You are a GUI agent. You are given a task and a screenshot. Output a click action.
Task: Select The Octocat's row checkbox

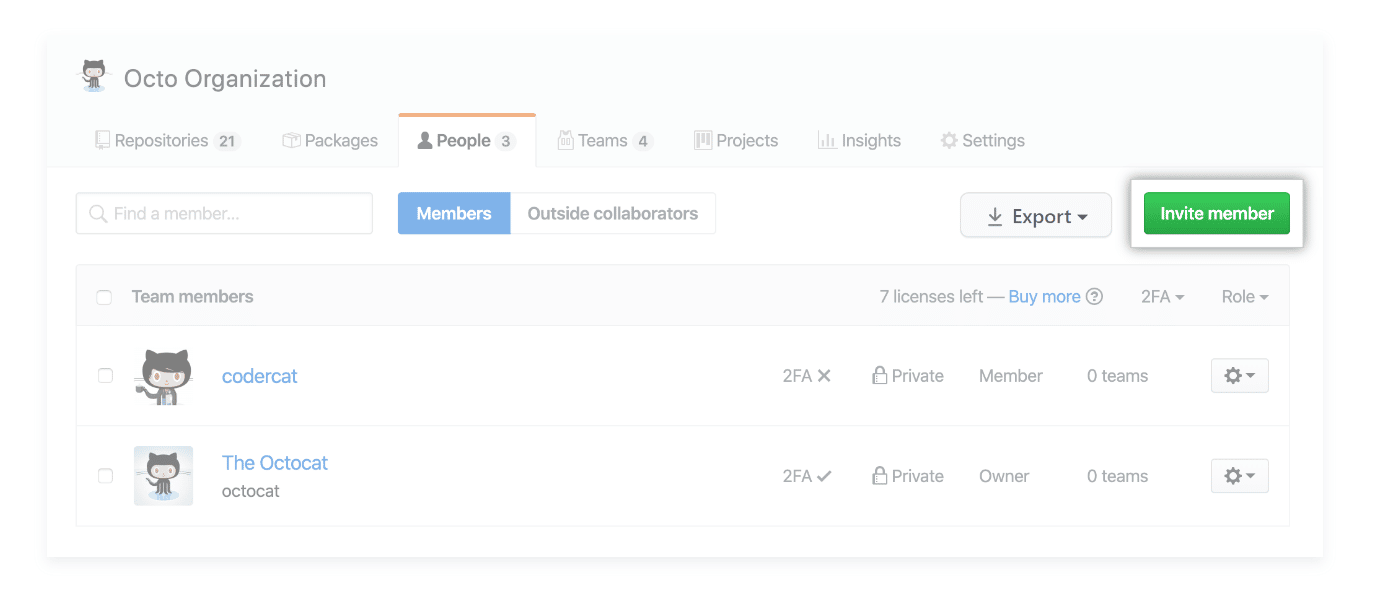[105, 476]
